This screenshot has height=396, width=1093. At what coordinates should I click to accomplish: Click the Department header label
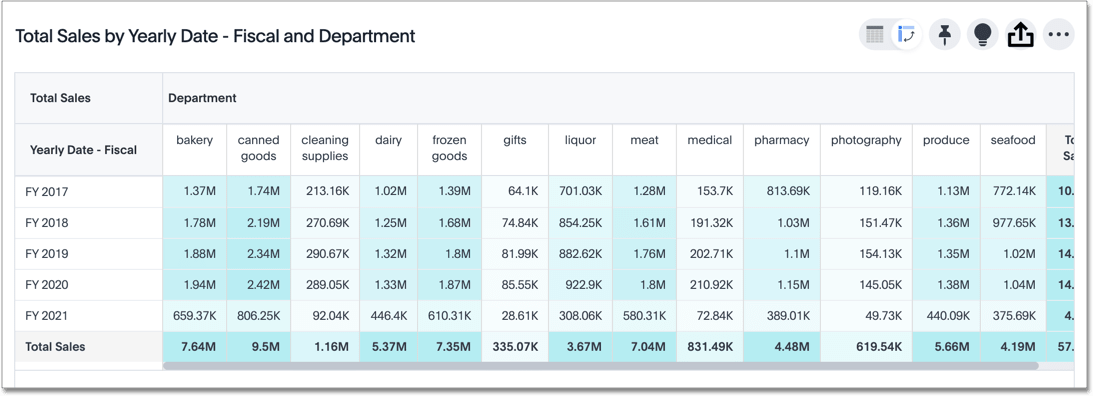pyautogui.click(x=202, y=98)
